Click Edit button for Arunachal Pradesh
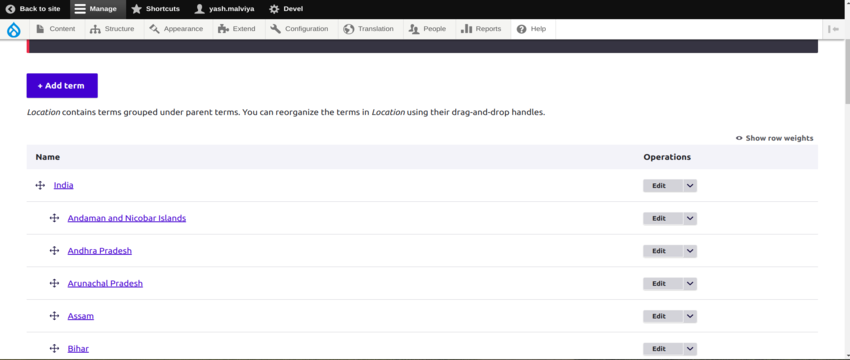The height and width of the screenshot is (360, 850). point(663,284)
